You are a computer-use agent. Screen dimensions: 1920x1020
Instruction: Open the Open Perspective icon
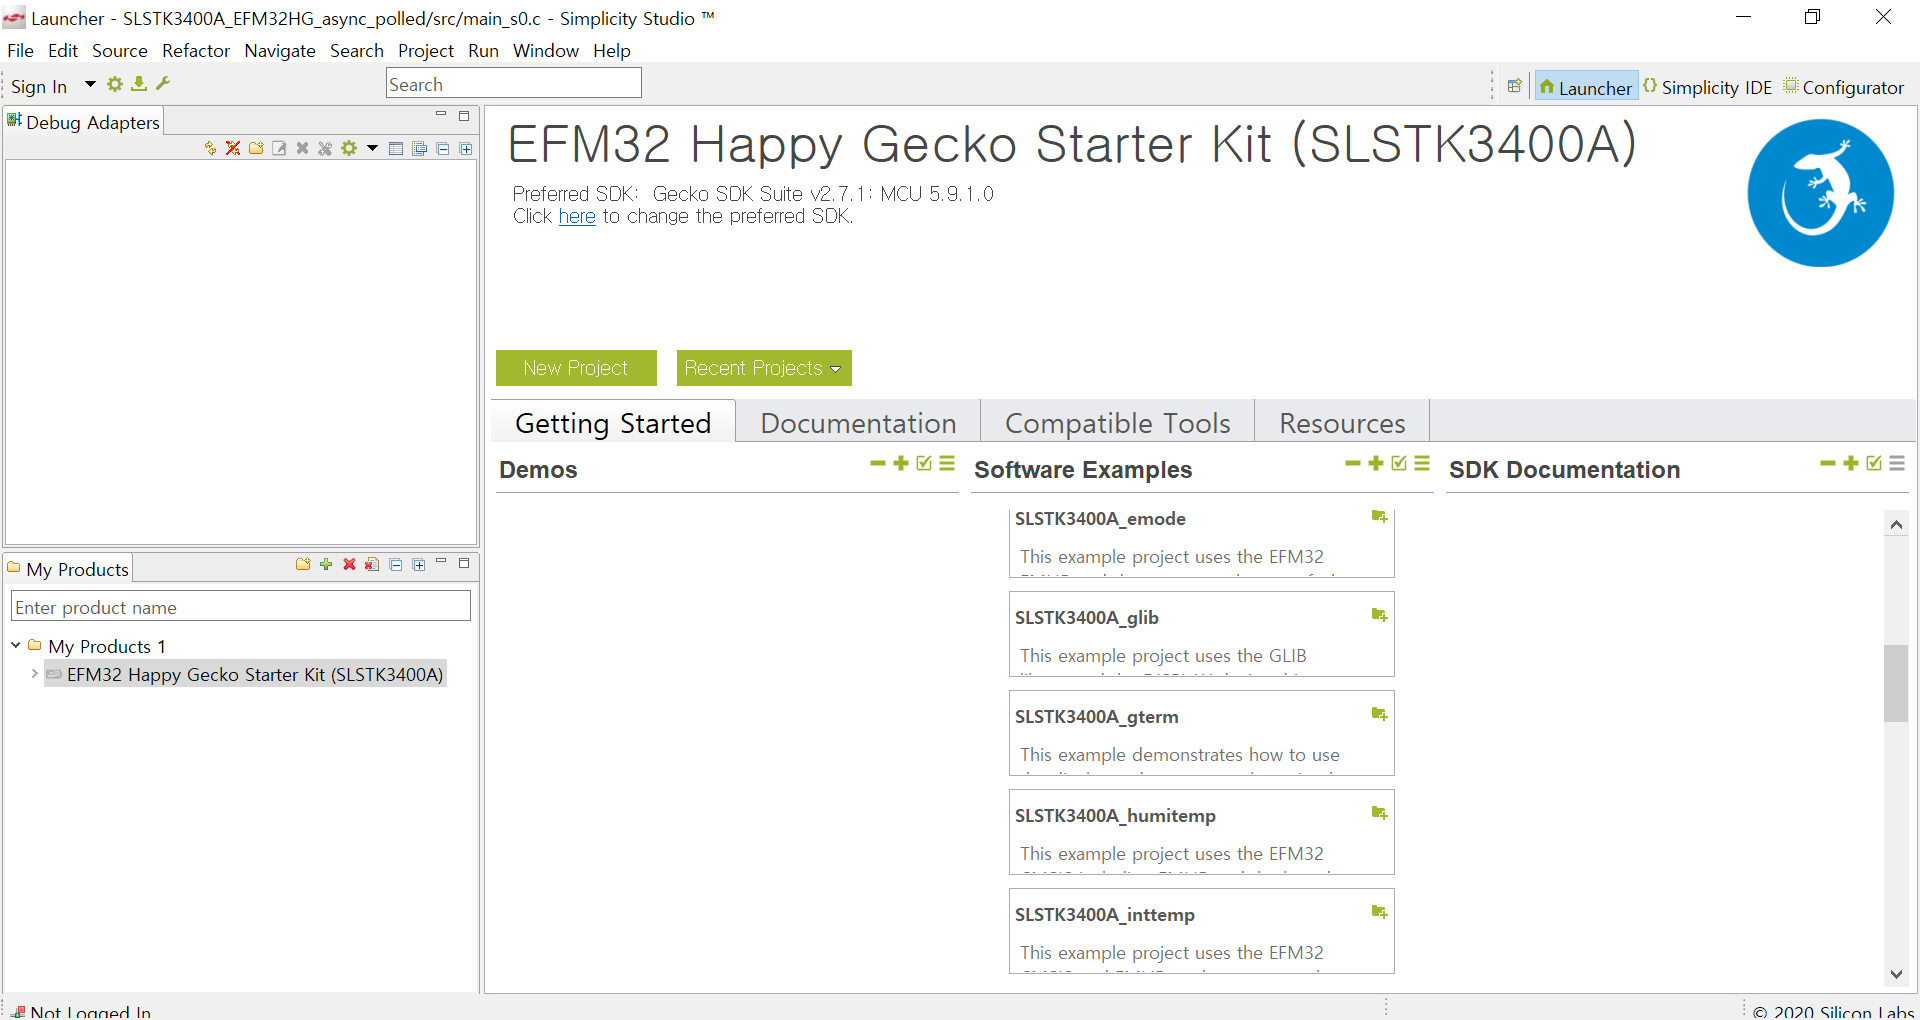1515,86
